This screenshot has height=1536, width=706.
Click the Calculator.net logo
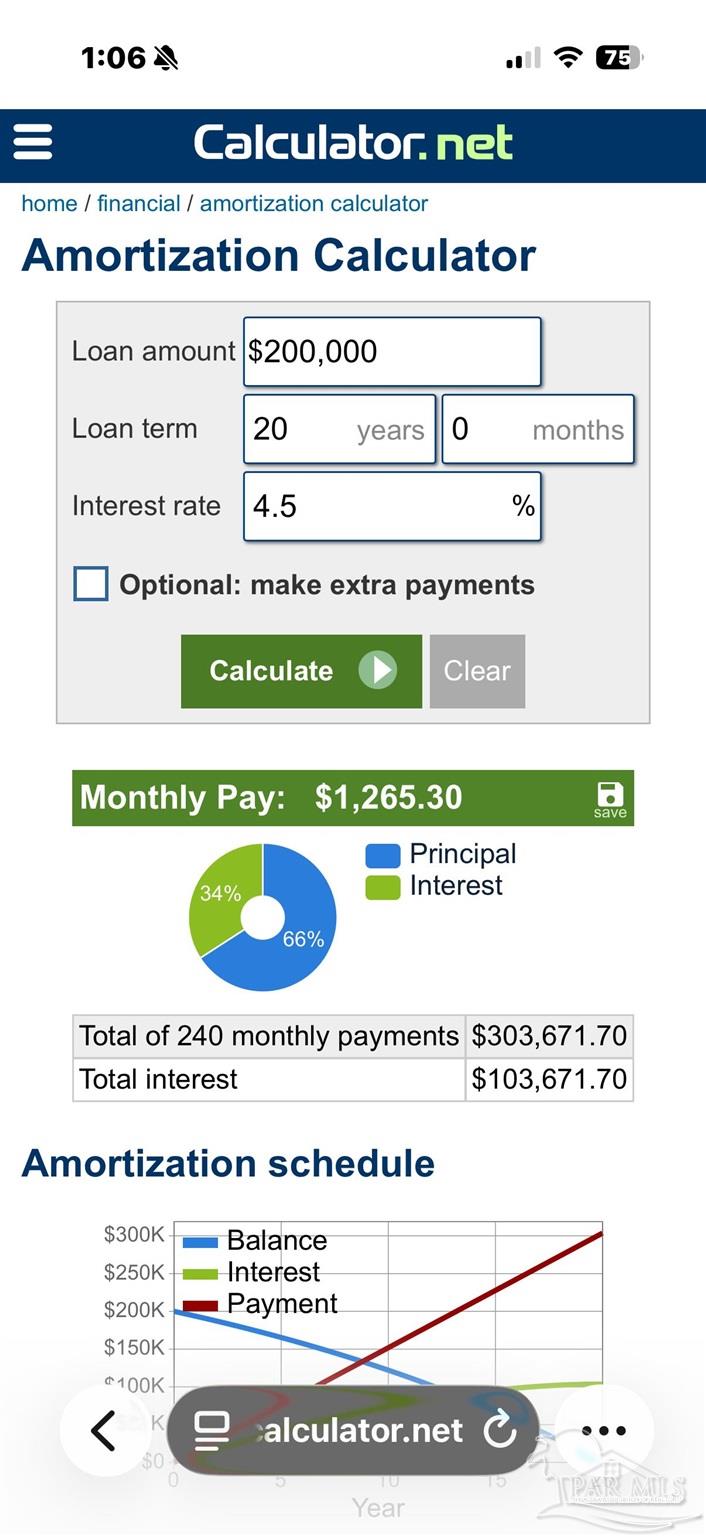(x=353, y=143)
